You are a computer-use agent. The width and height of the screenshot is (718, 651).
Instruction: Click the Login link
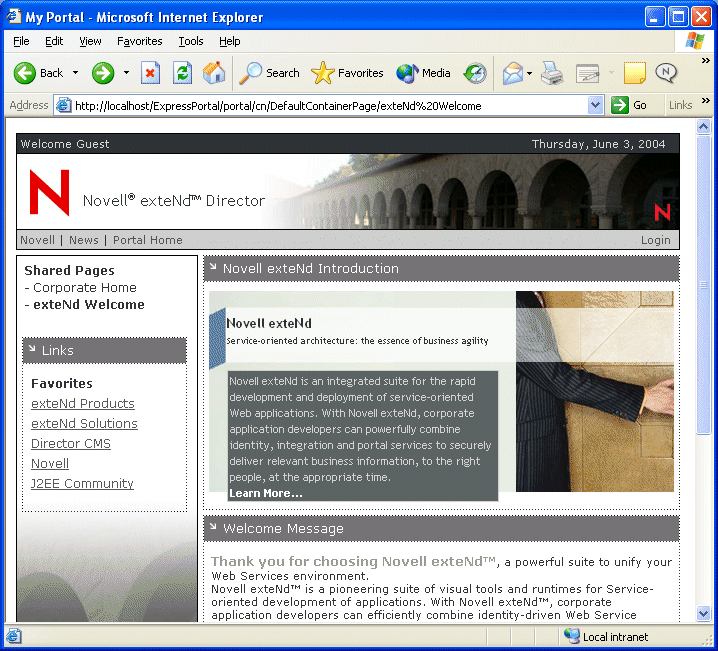655,240
